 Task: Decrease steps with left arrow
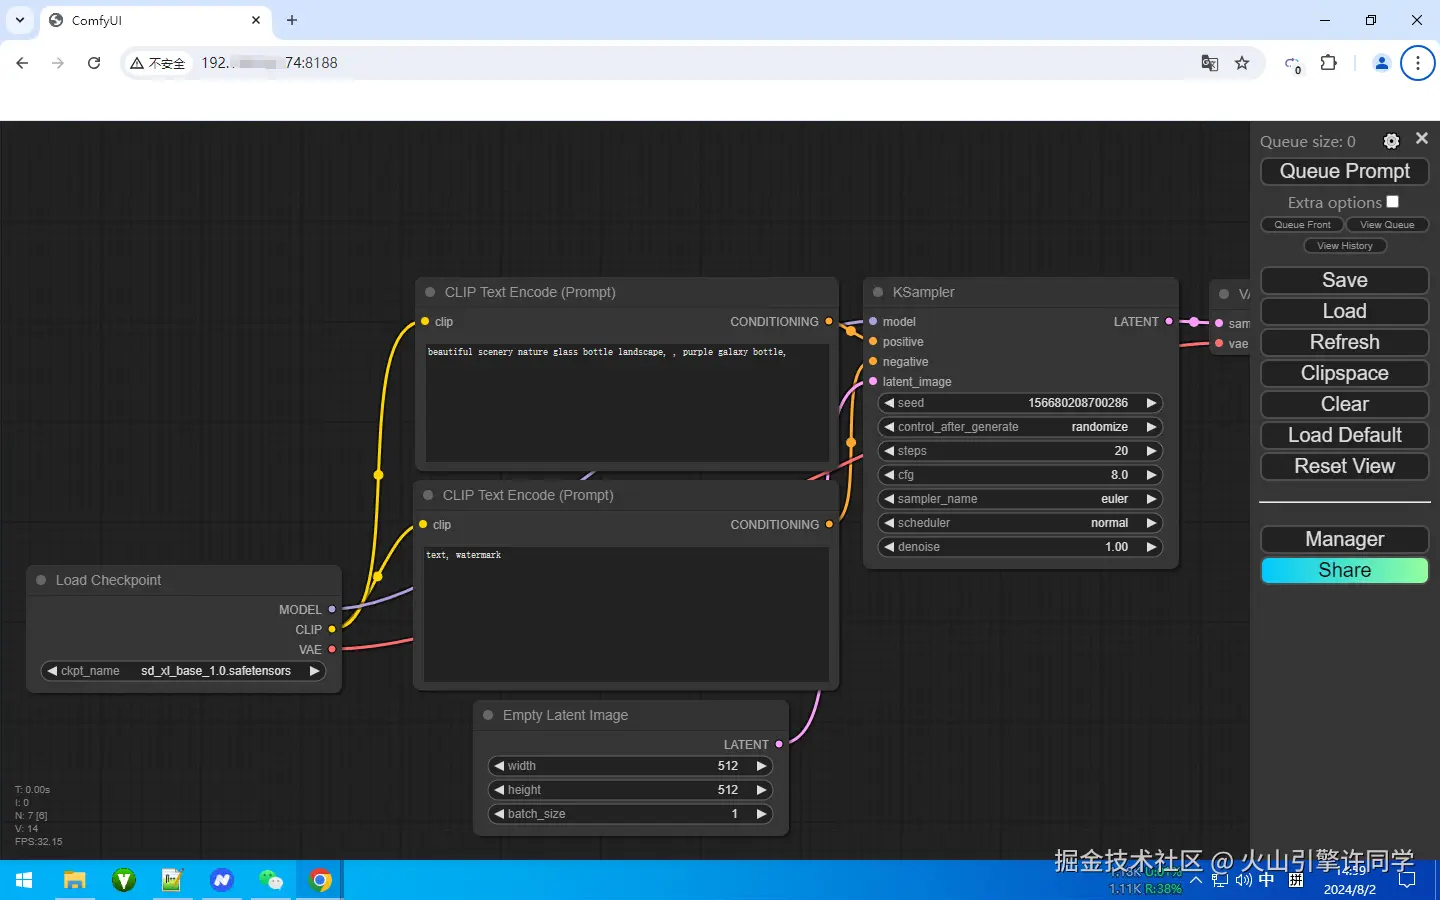point(888,451)
